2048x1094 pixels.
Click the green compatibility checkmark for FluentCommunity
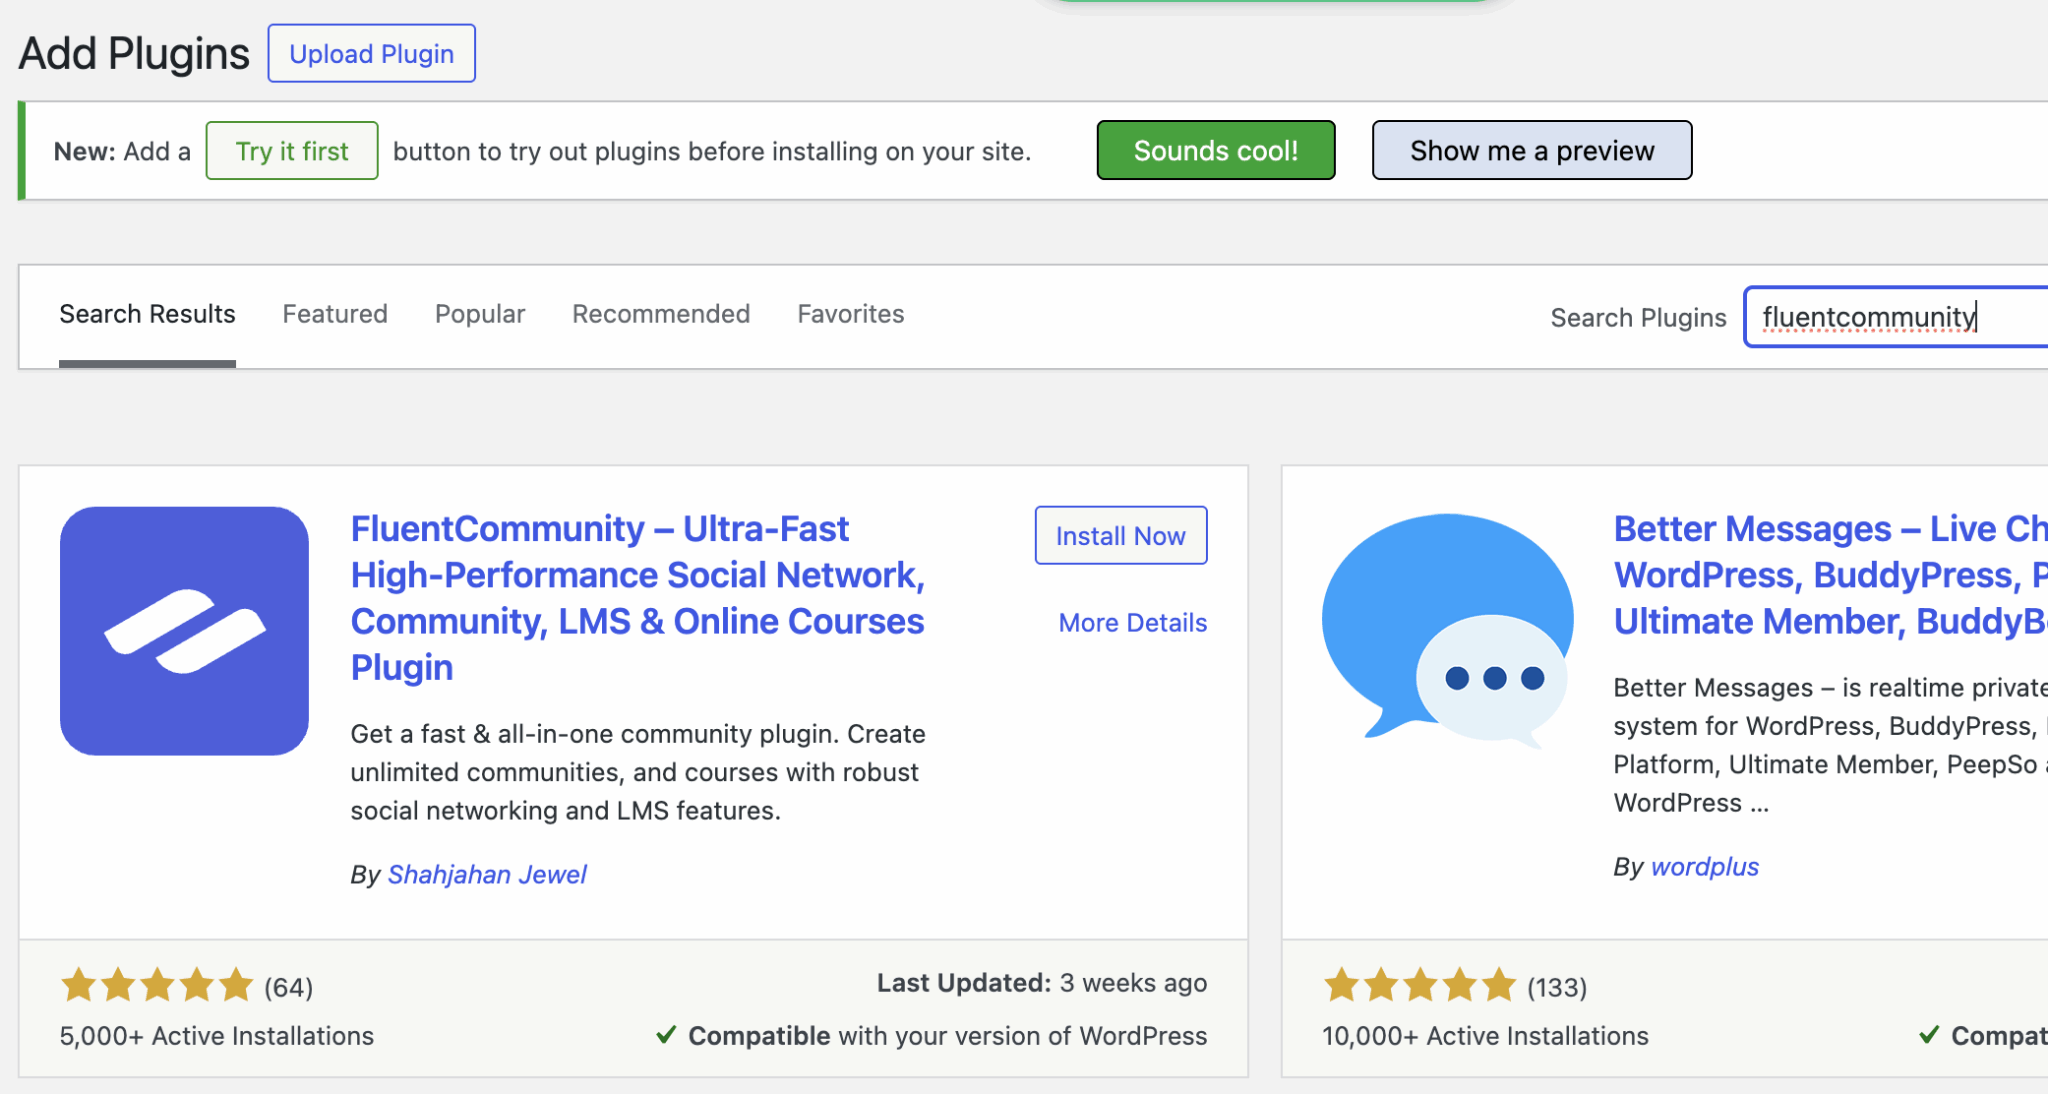point(666,1035)
